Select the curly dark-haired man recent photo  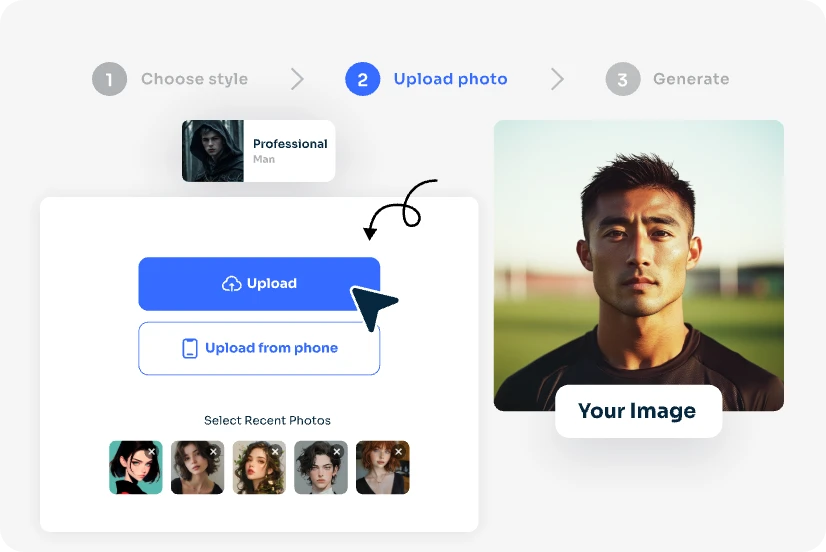click(x=320, y=467)
